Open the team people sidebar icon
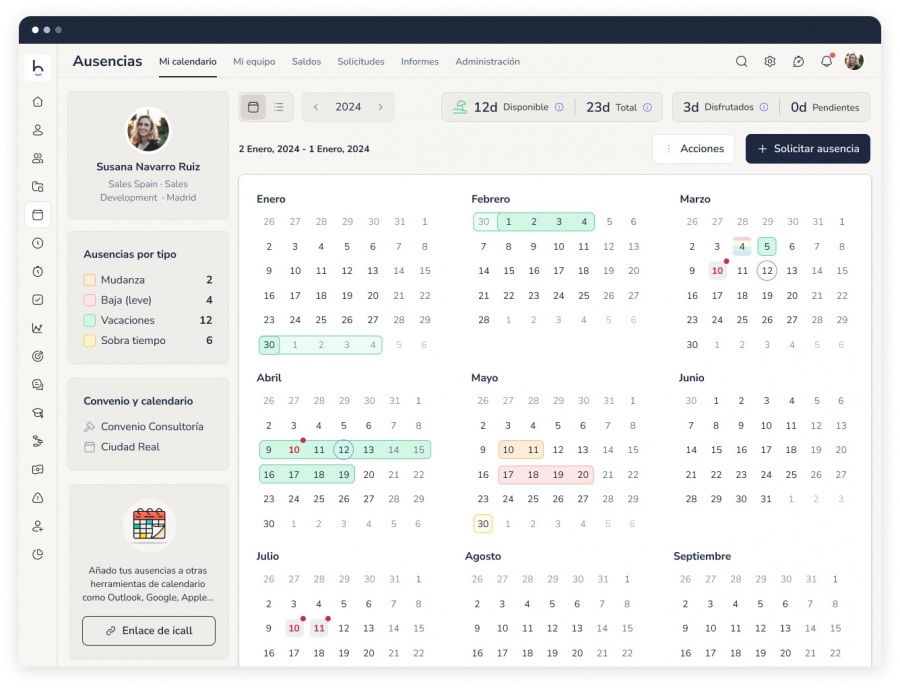 coord(38,158)
